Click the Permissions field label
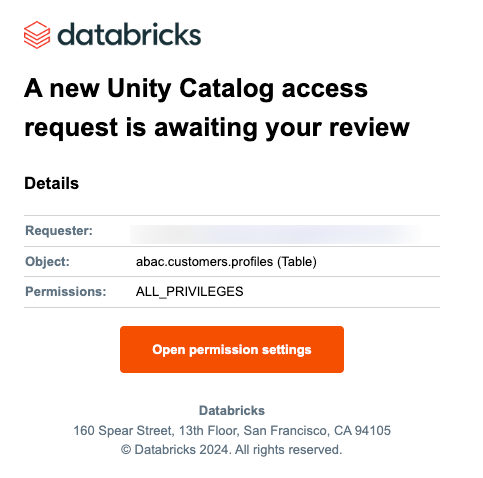This screenshot has height=478, width=483. [x=66, y=292]
